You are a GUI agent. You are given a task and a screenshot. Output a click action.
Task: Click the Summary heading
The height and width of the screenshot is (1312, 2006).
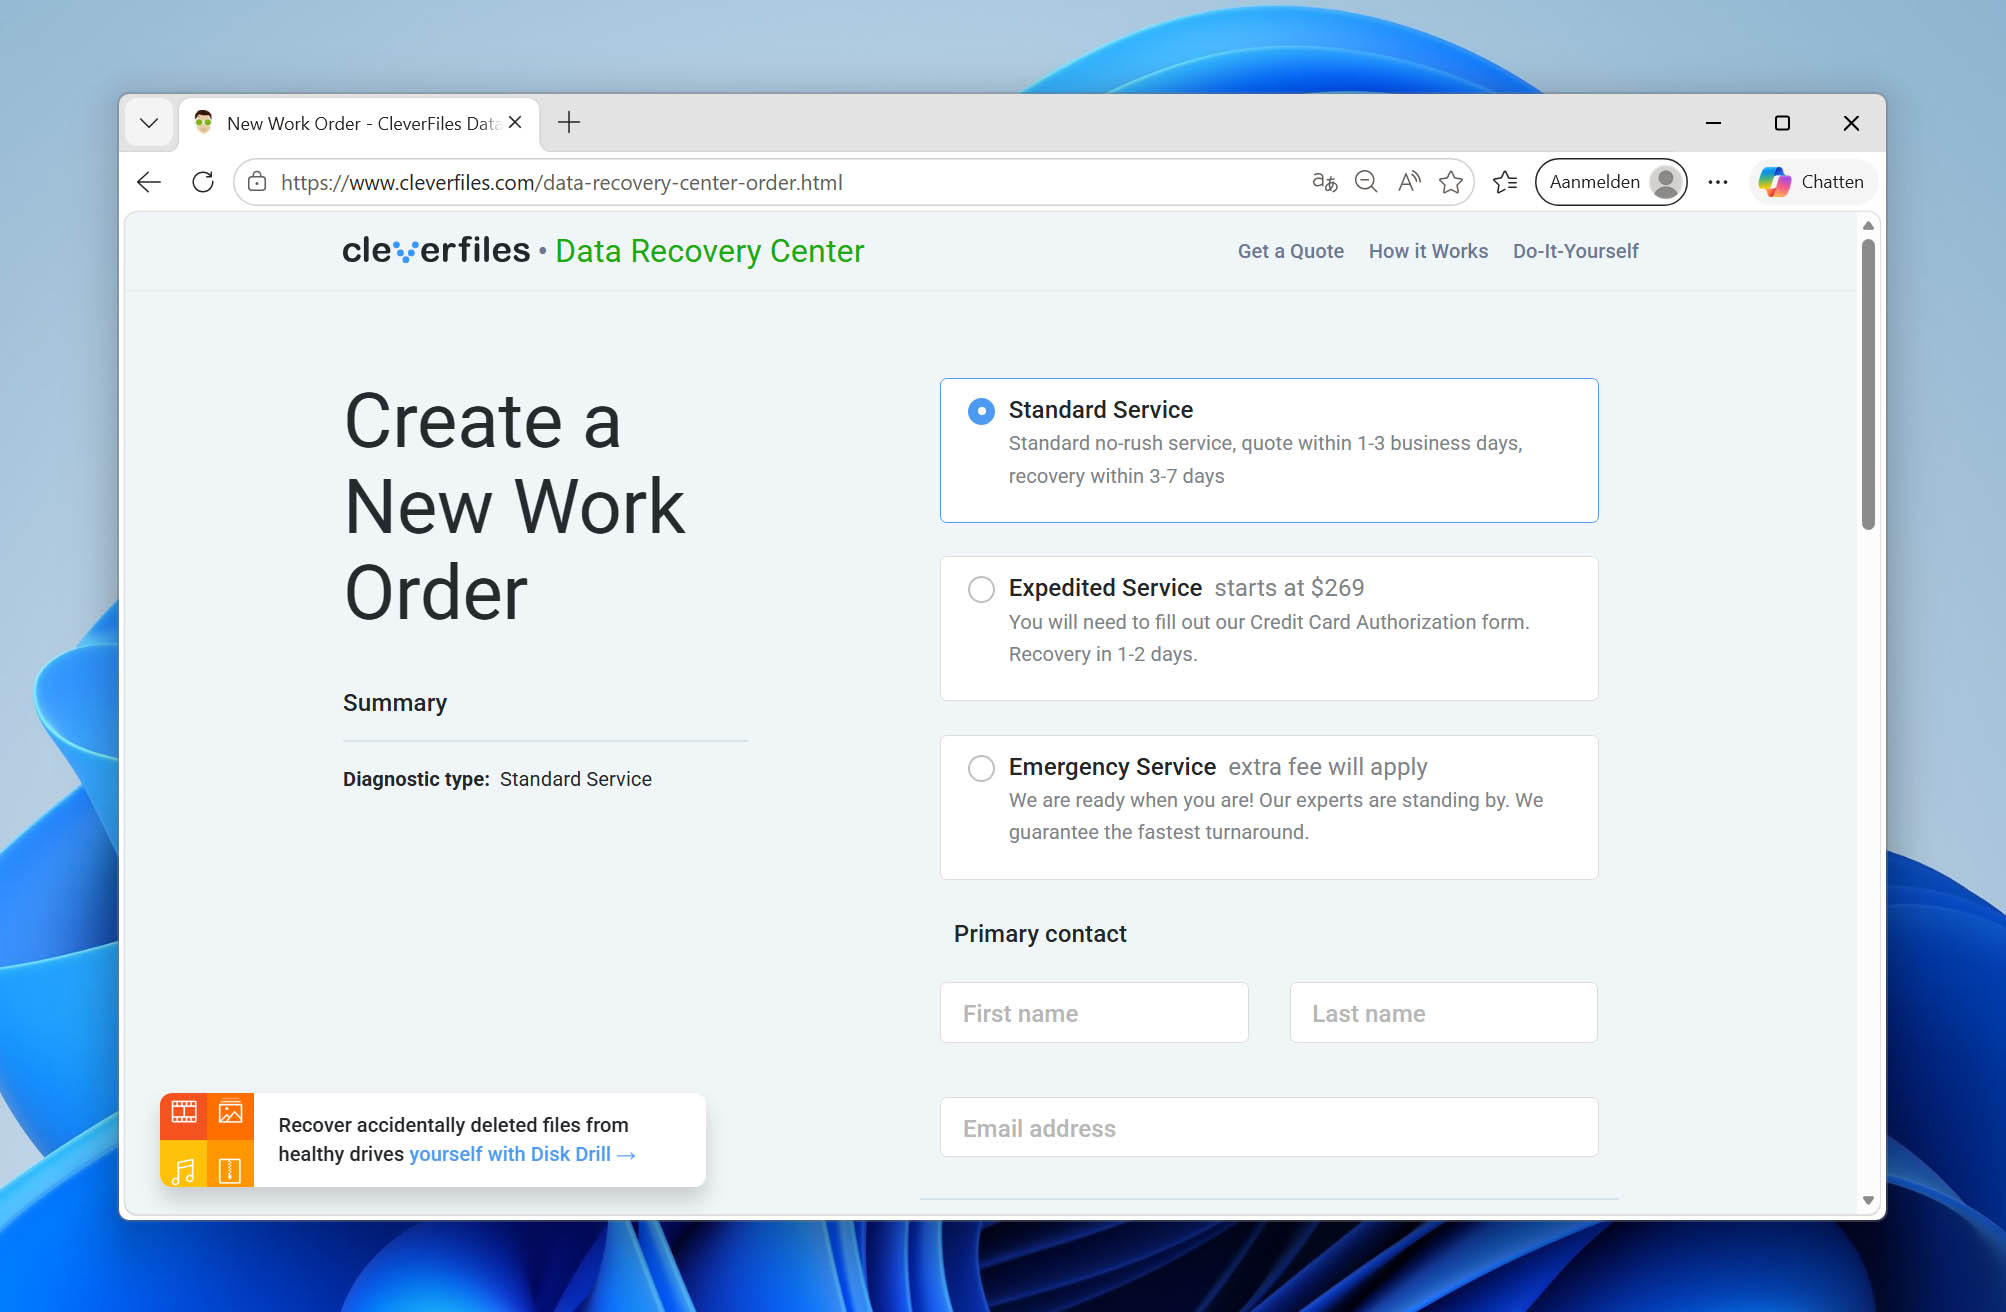click(x=395, y=703)
